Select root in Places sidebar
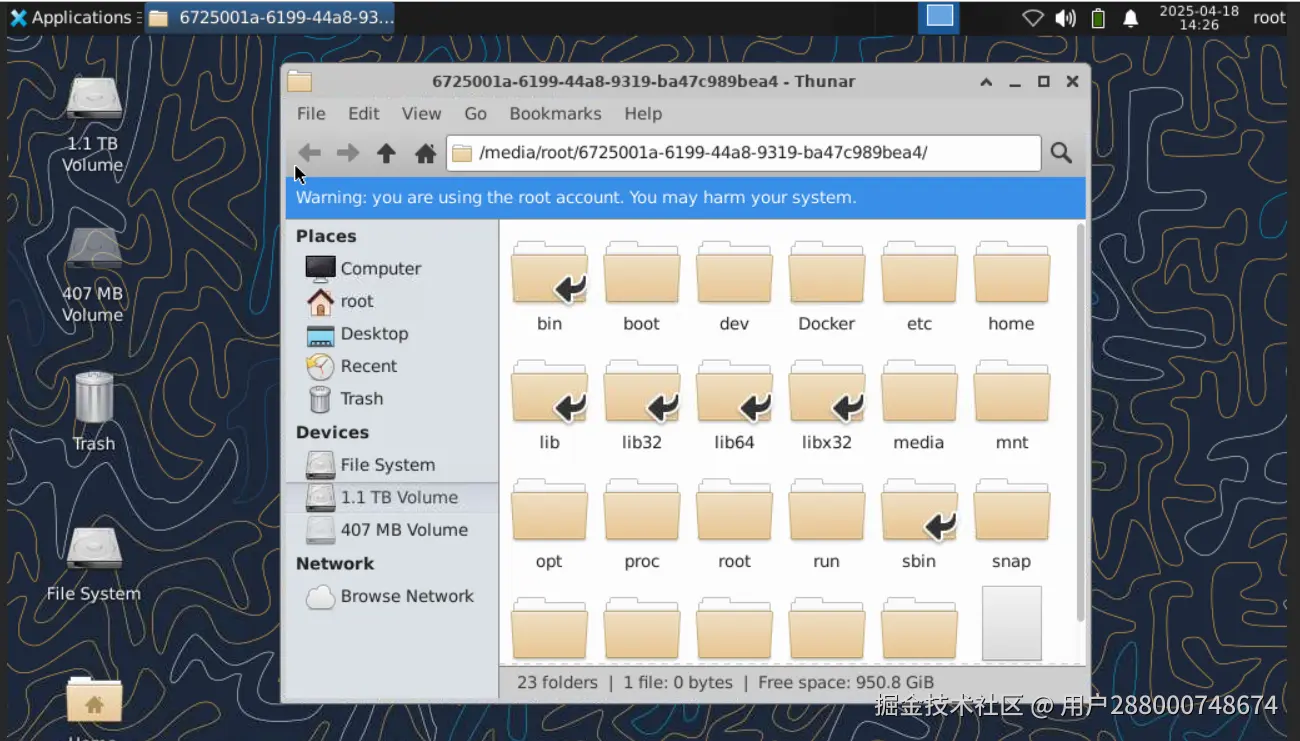The image size is (1300, 741). pos(392,301)
